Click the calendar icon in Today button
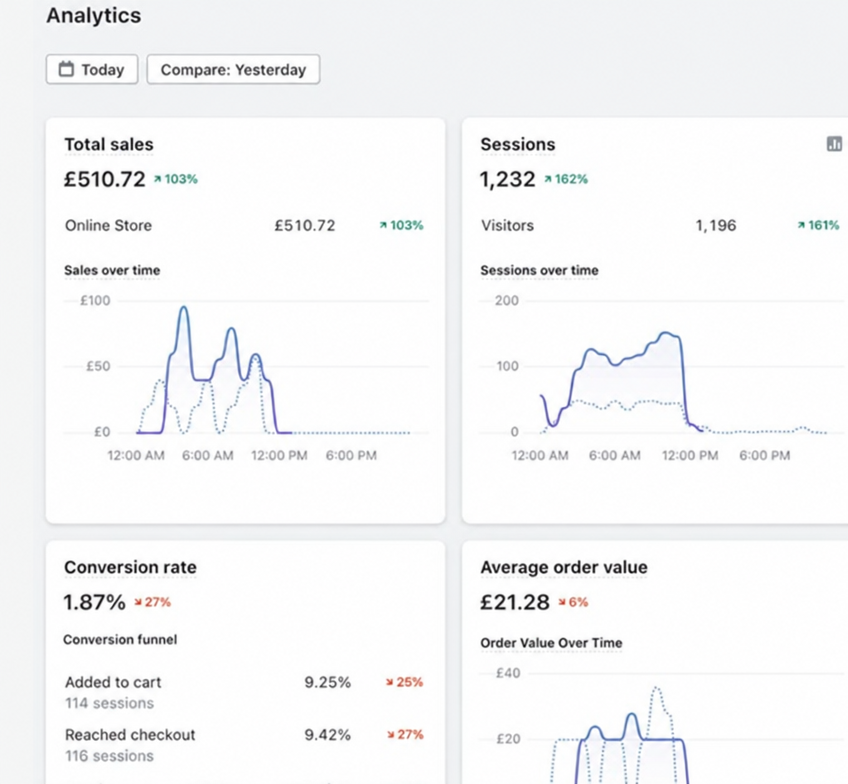Image resolution: width=848 pixels, height=784 pixels. (x=66, y=69)
